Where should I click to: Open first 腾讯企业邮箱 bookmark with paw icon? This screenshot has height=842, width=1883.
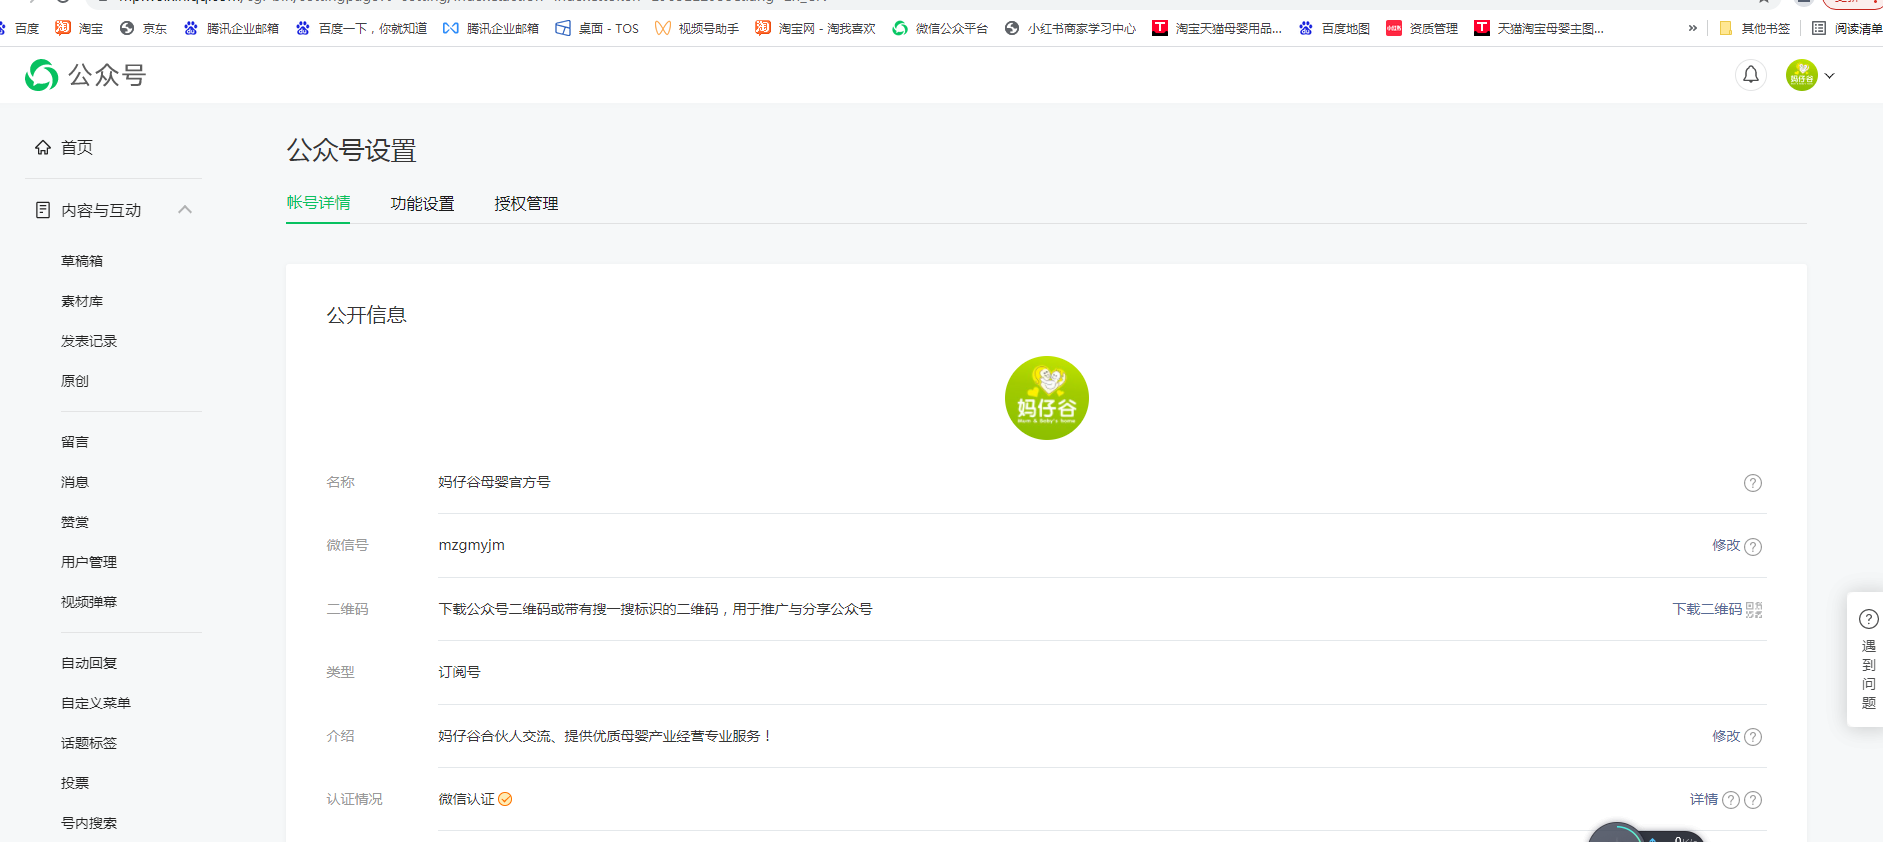231,28
